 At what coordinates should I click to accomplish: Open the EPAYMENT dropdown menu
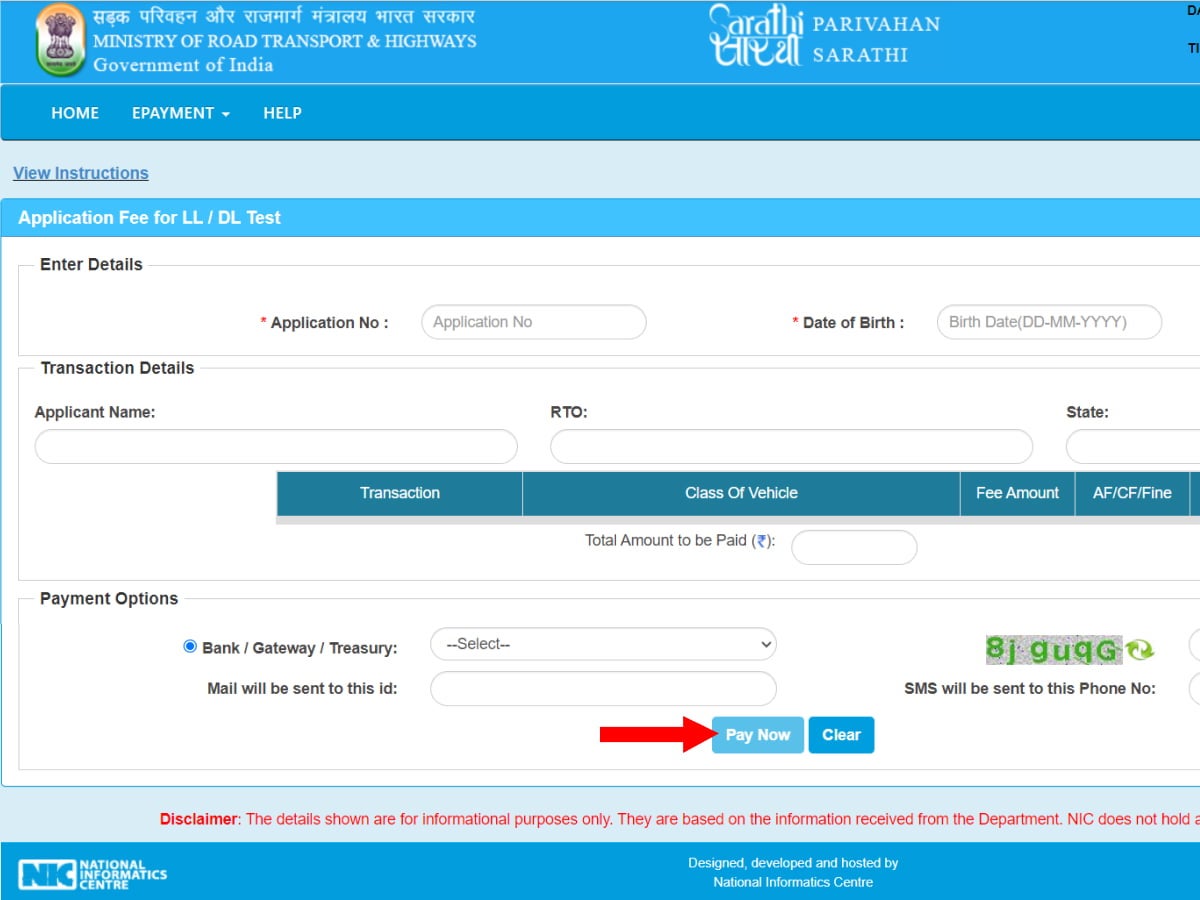pos(172,113)
